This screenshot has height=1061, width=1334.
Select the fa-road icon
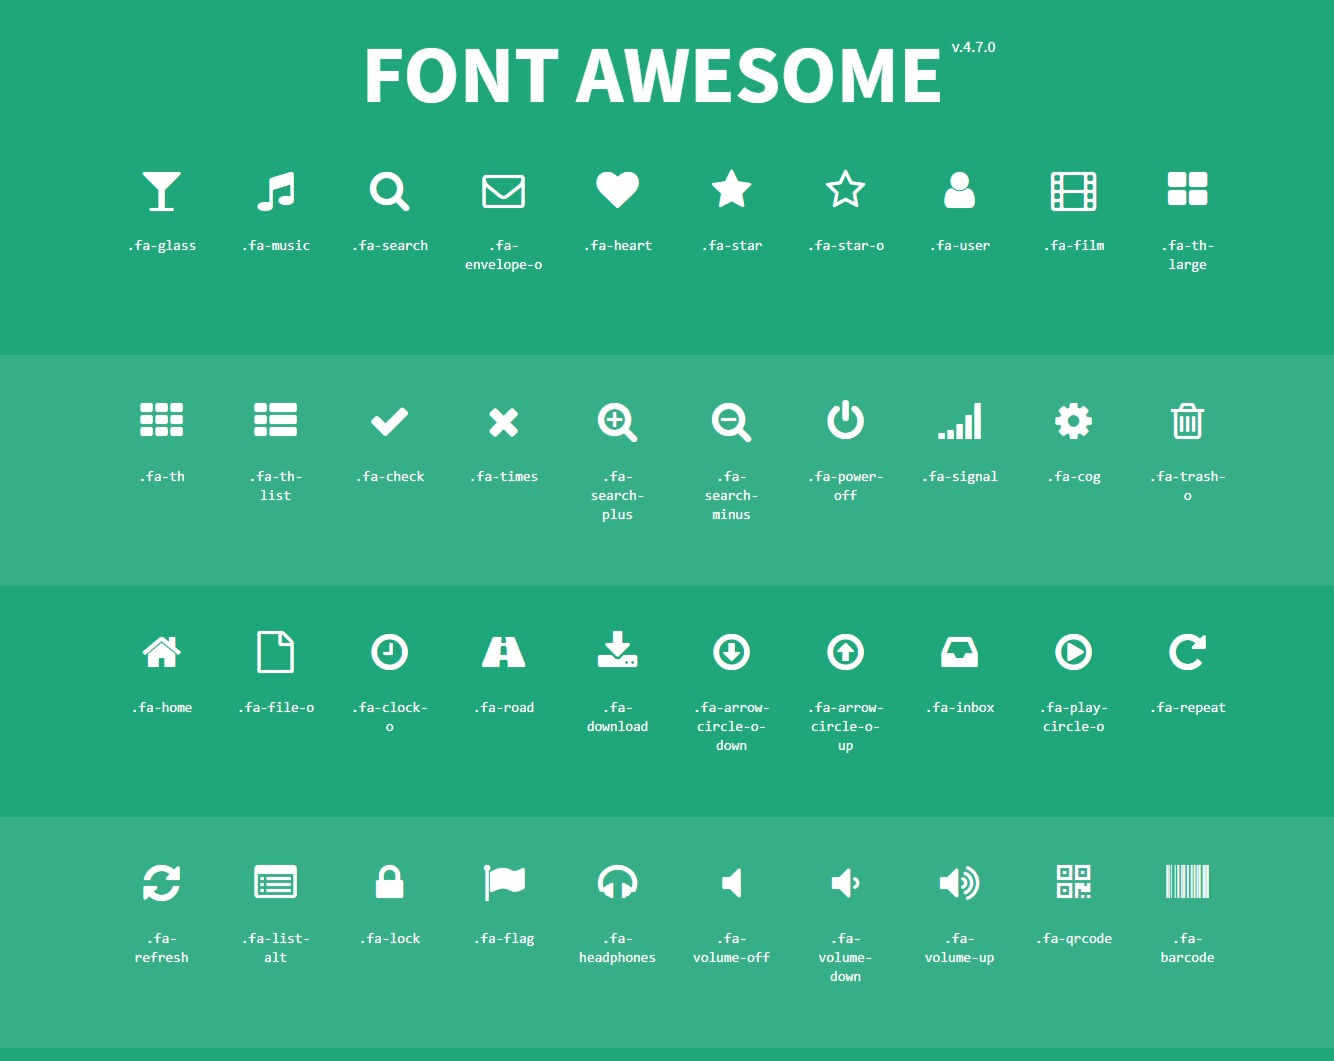click(x=504, y=652)
